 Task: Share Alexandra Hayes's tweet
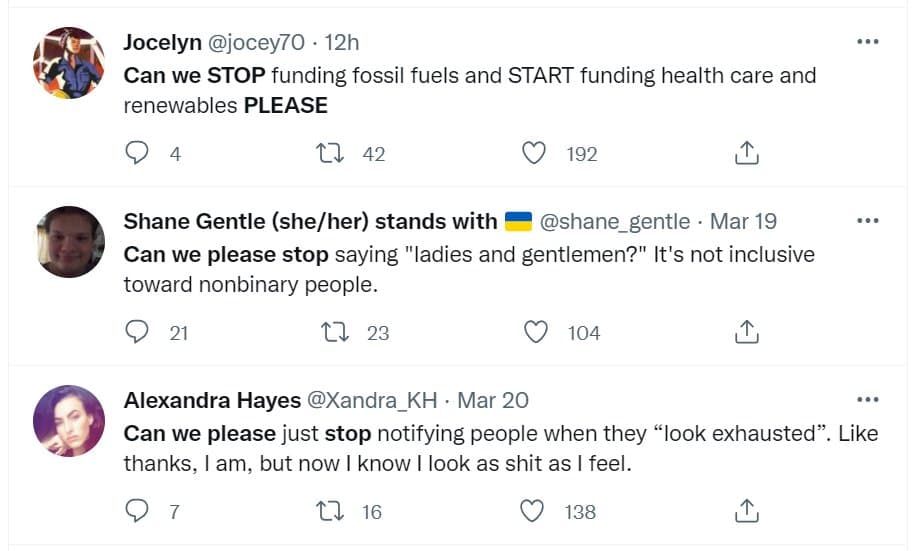[747, 511]
